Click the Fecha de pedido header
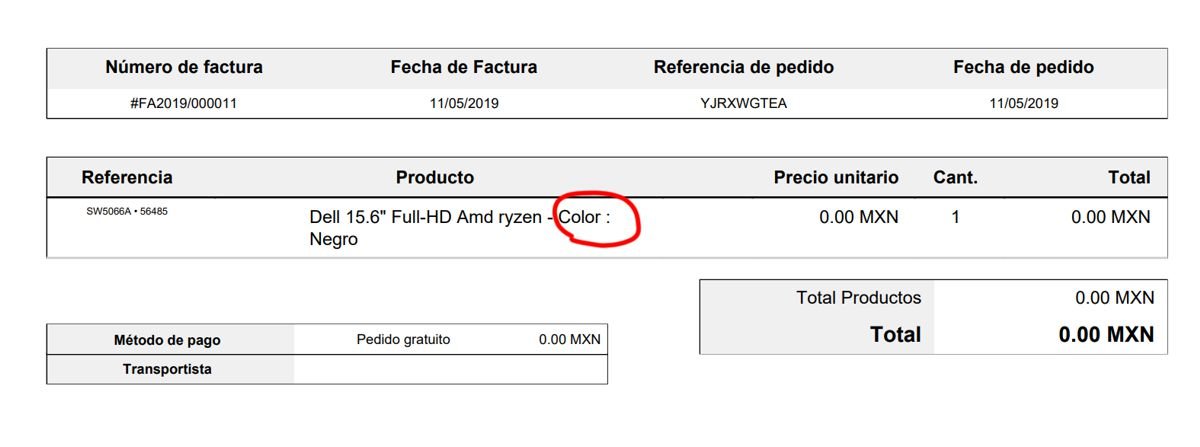 pyautogui.click(x=1023, y=68)
